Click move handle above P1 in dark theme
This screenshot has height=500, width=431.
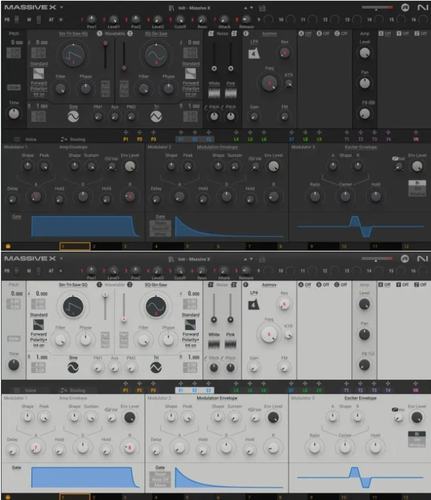[126, 133]
